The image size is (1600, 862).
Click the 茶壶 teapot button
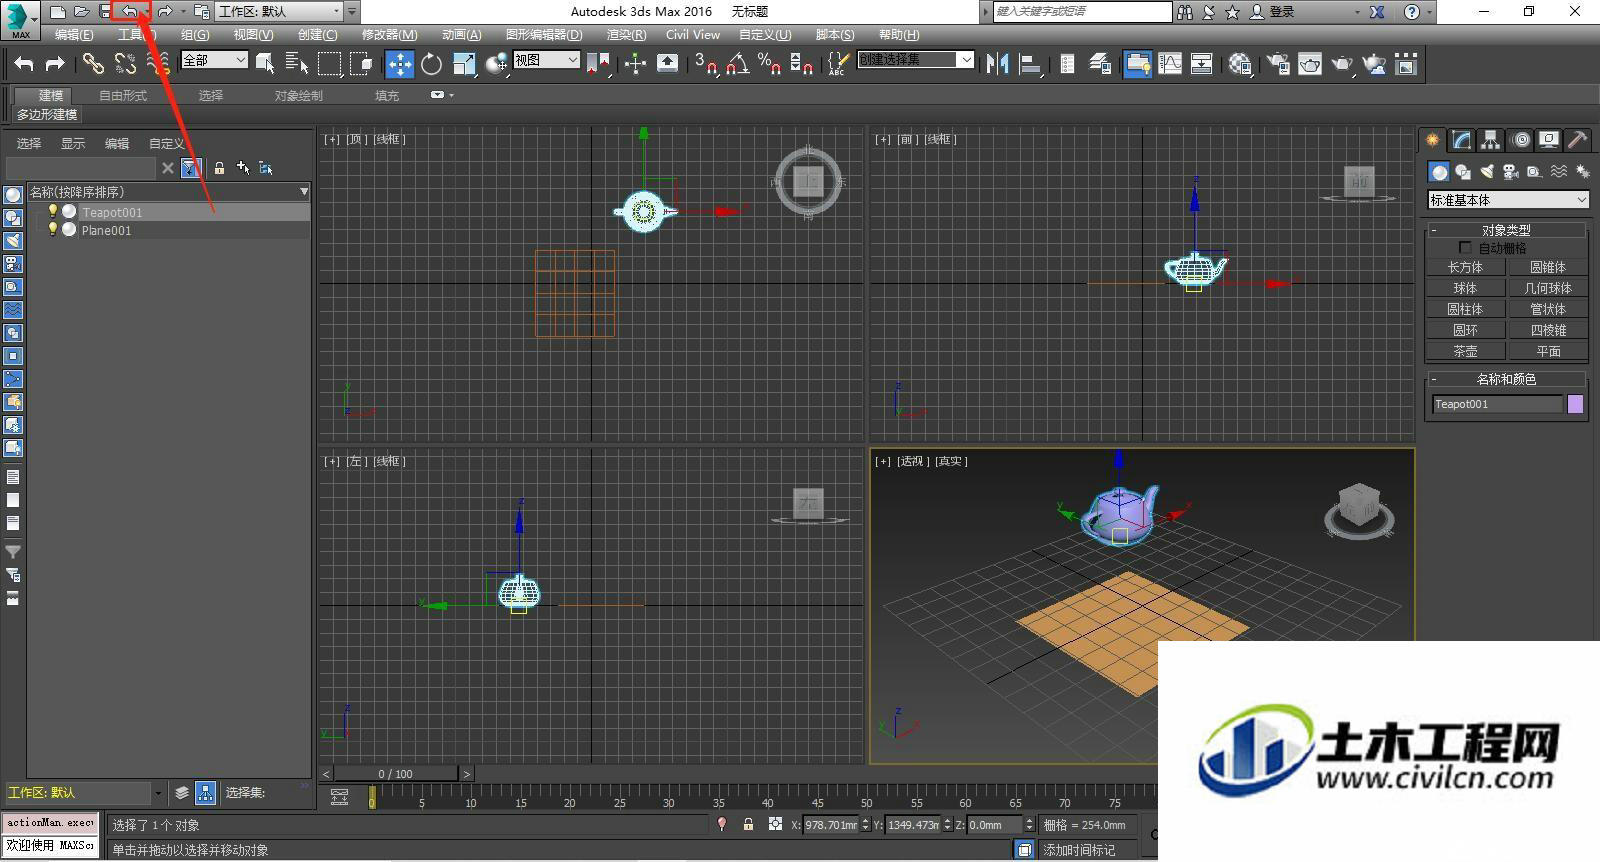coord(1465,351)
